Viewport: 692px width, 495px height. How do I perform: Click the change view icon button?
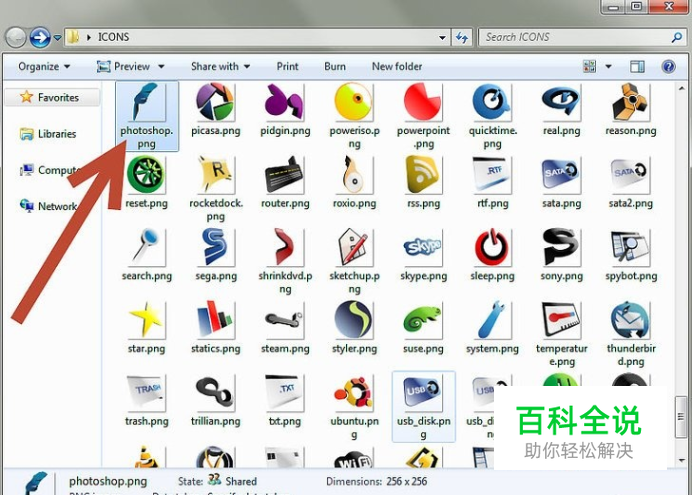tap(589, 67)
